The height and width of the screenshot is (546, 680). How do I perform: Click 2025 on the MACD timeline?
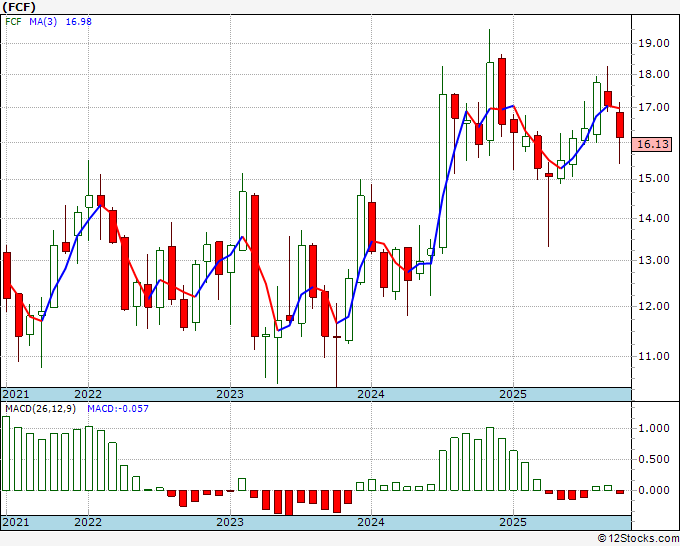pos(513,522)
